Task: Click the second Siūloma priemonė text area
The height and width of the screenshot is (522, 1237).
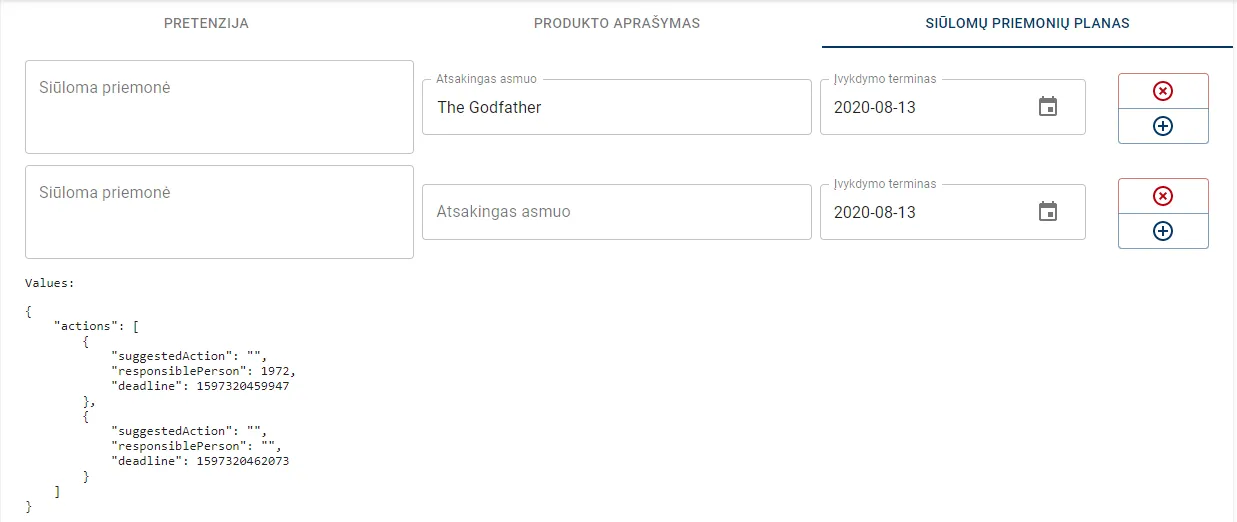Action: click(219, 212)
